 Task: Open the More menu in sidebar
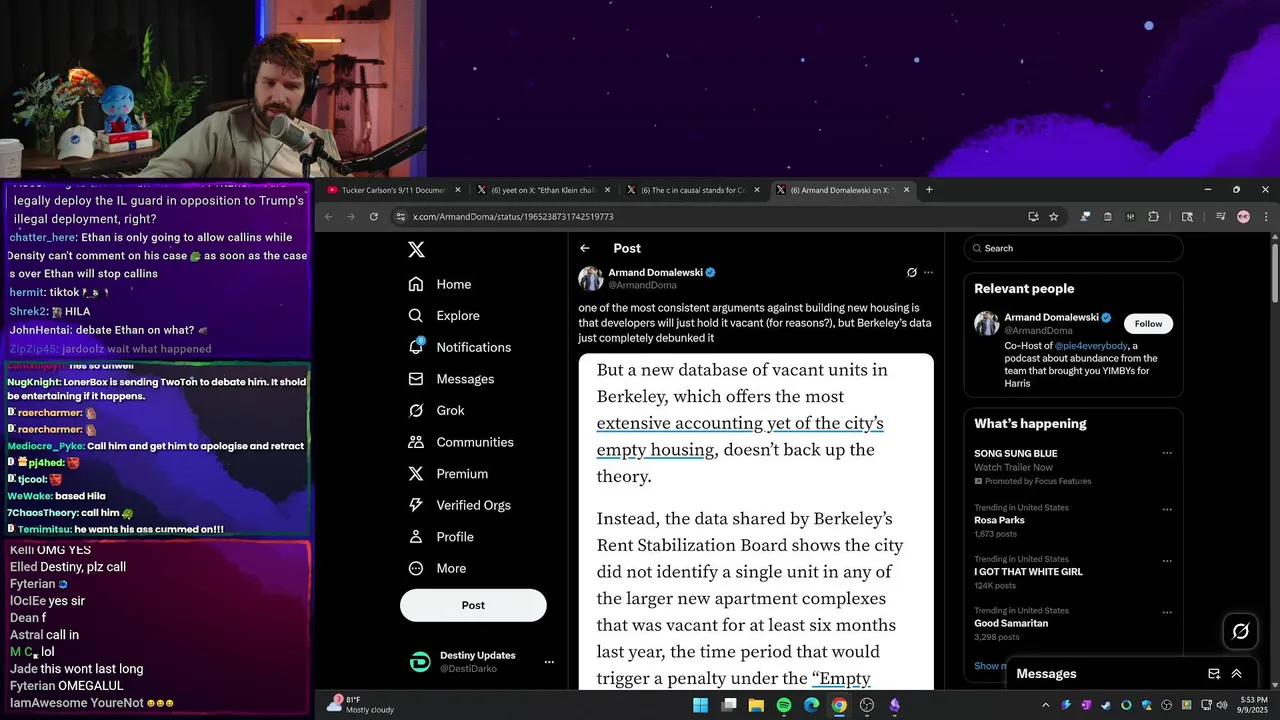tap(437, 568)
